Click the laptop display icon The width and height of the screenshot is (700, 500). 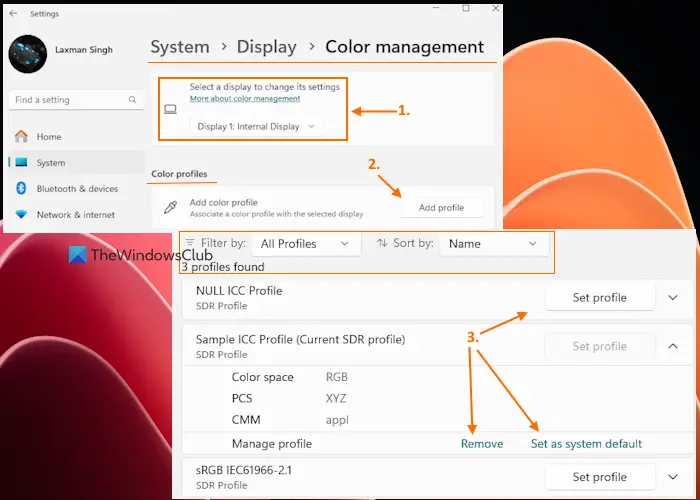point(170,109)
